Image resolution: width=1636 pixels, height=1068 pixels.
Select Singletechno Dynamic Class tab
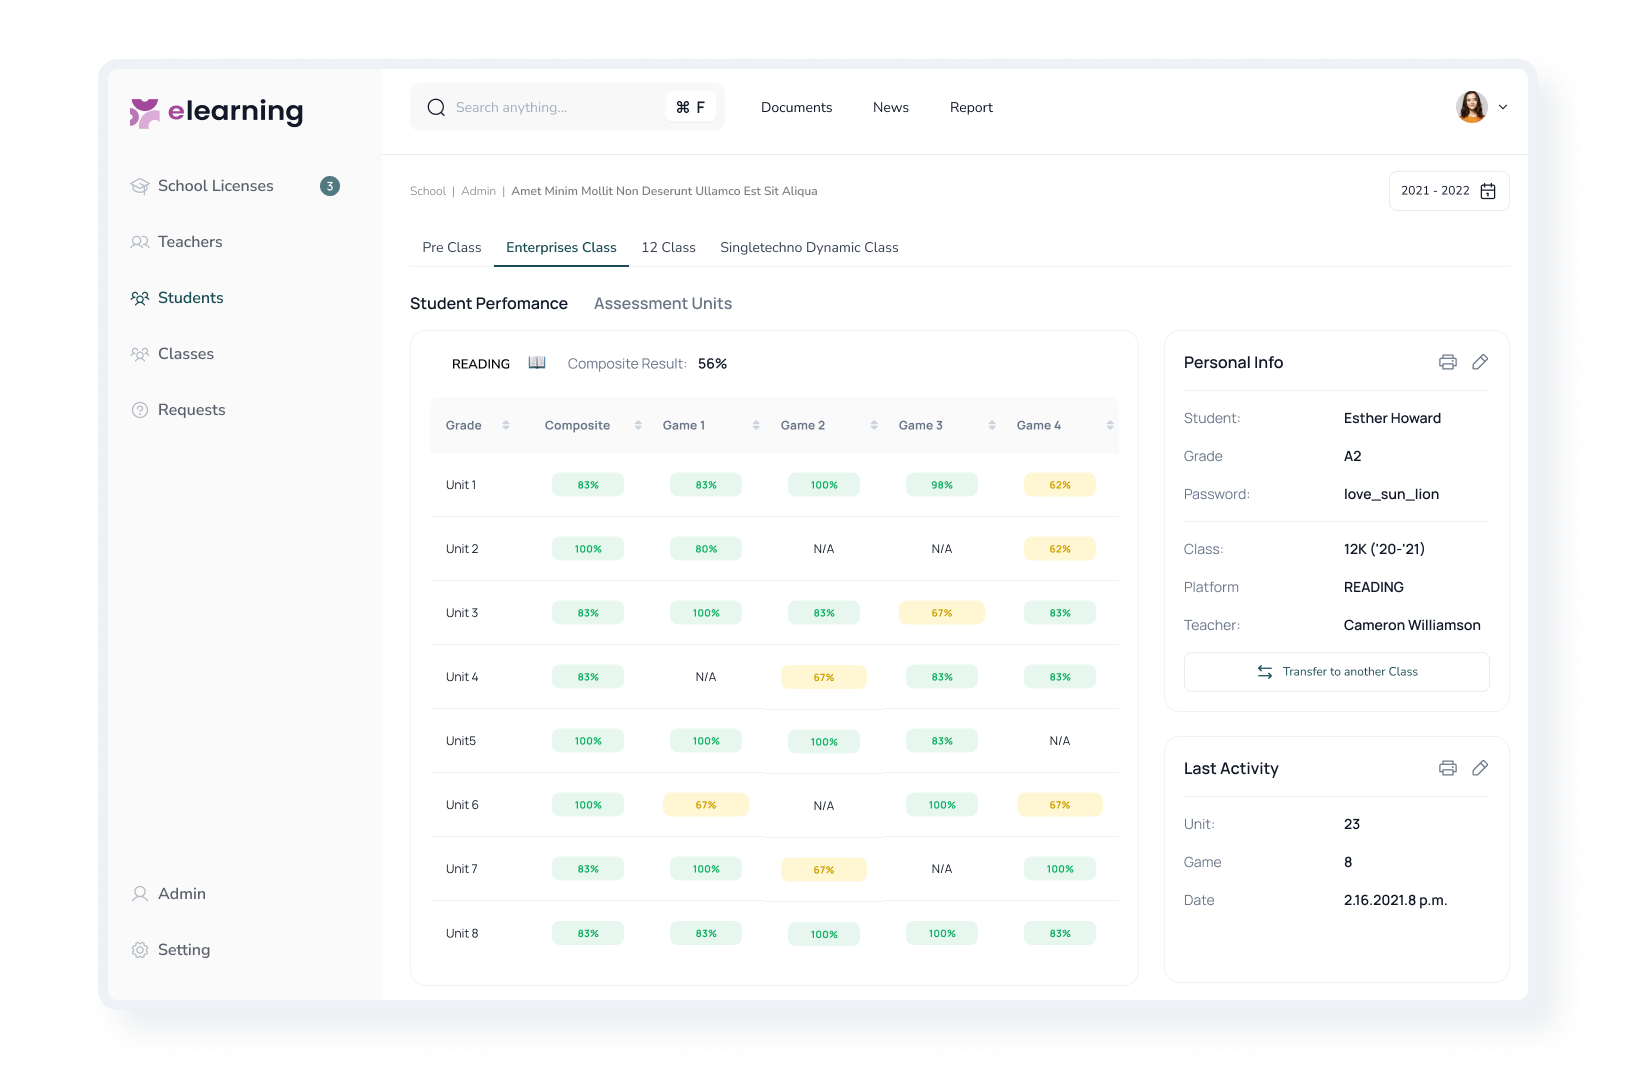pyautogui.click(x=809, y=247)
